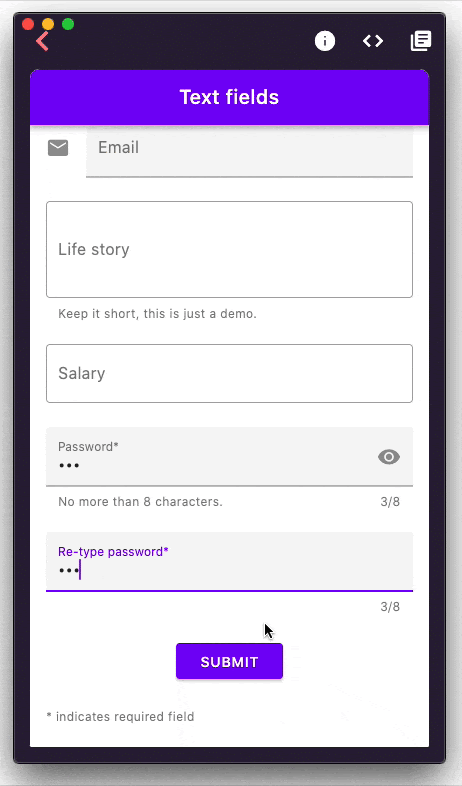The width and height of the screenshot is (462, 786).
Task: Select the Salary input field
Action: pos(229,373)
